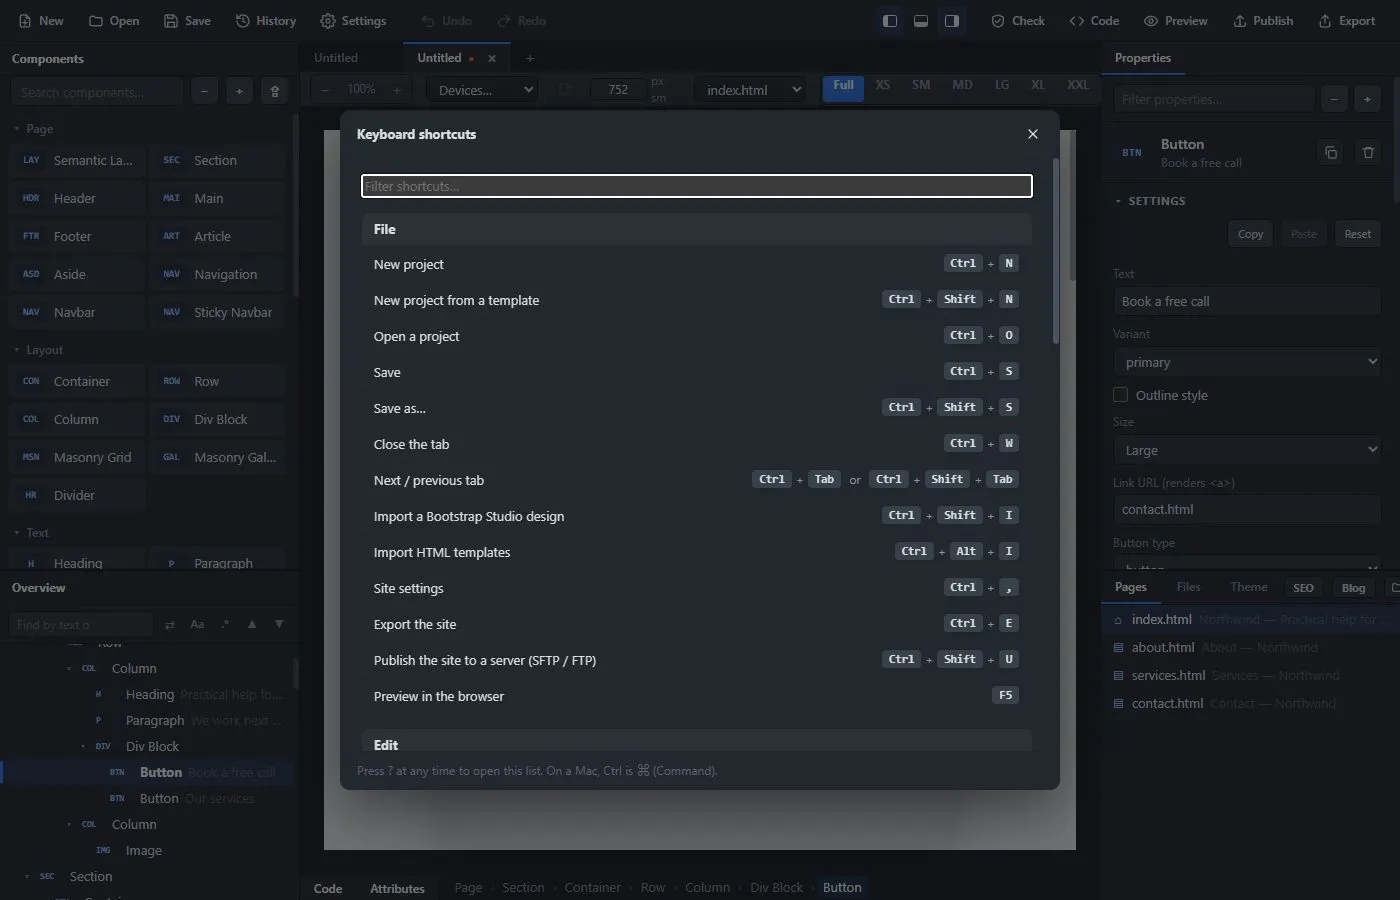Toggle regex option in Overview search
The width and height of the screenshot is (1400, 900).
coord(225,624)
